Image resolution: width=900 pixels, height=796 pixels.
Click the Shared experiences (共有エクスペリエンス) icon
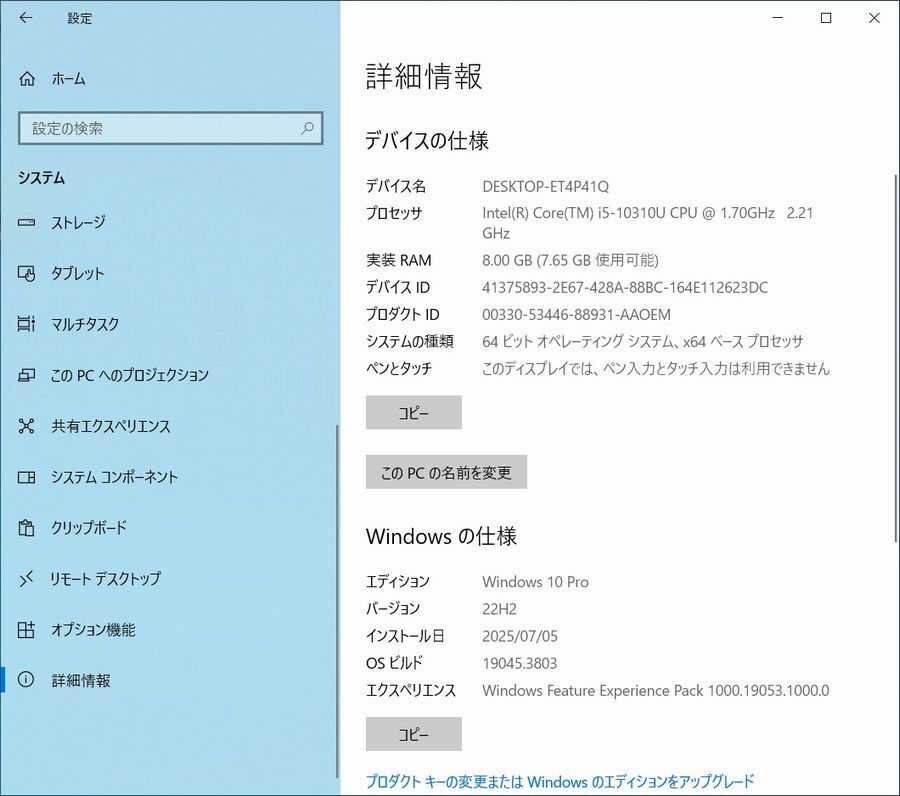click(26, 426)
